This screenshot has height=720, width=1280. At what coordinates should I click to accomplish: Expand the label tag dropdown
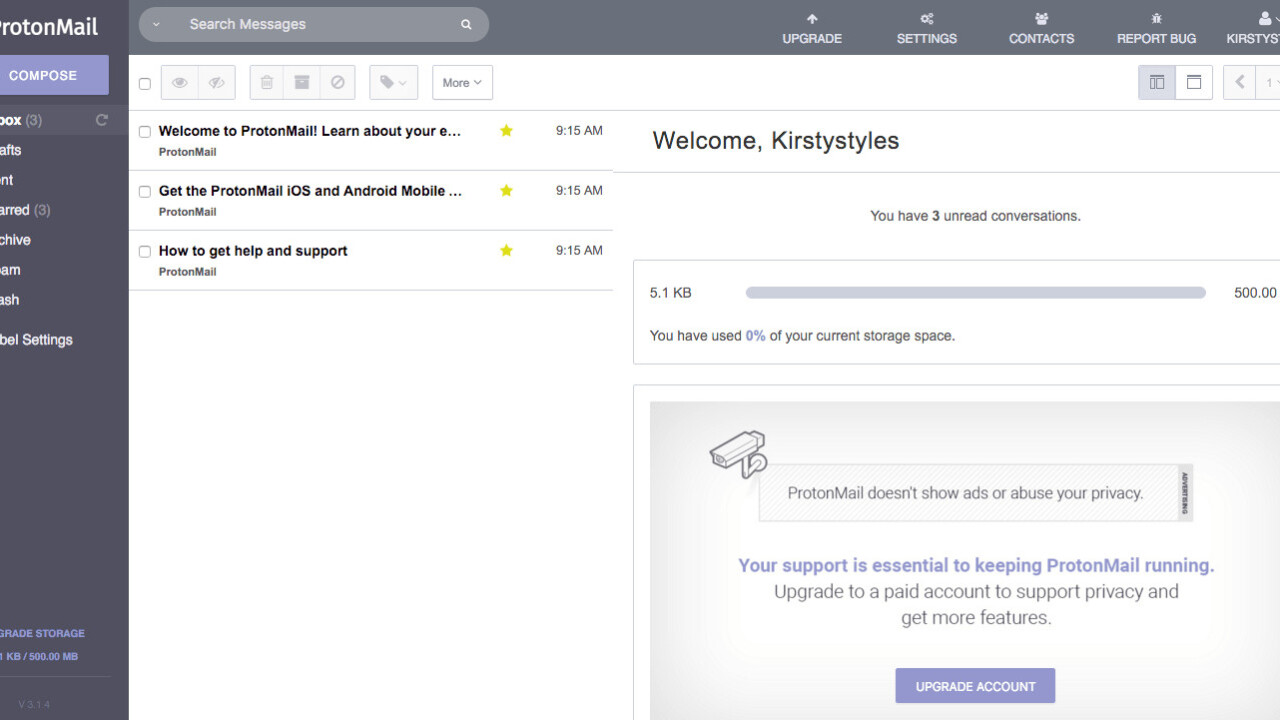pyautogui.click(x=394, y=83)
